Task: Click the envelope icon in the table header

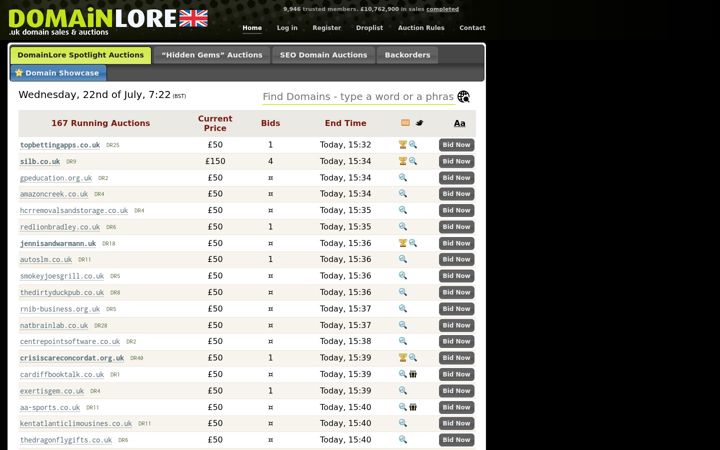Action: tap(405, 123)
